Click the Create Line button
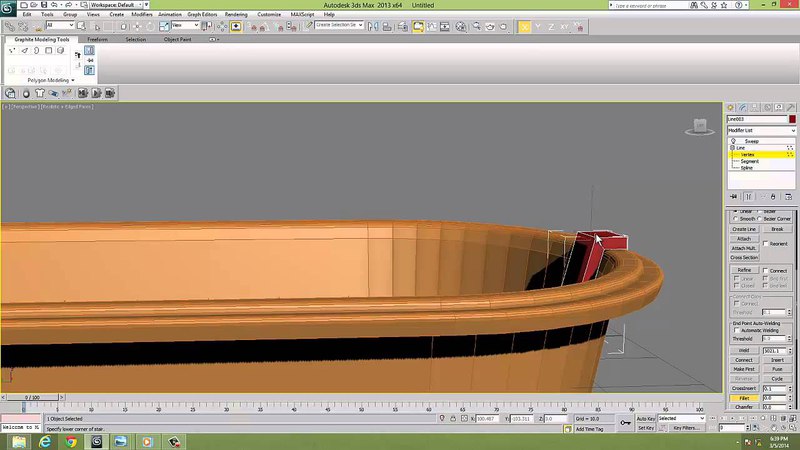 coord(744,229)
